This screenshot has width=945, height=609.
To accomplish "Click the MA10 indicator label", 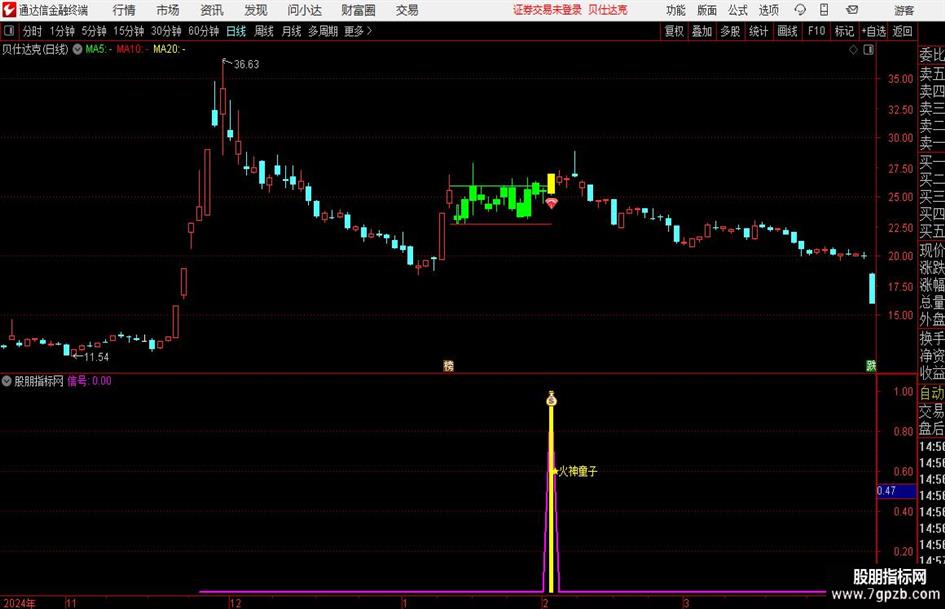I will [131, 49].
